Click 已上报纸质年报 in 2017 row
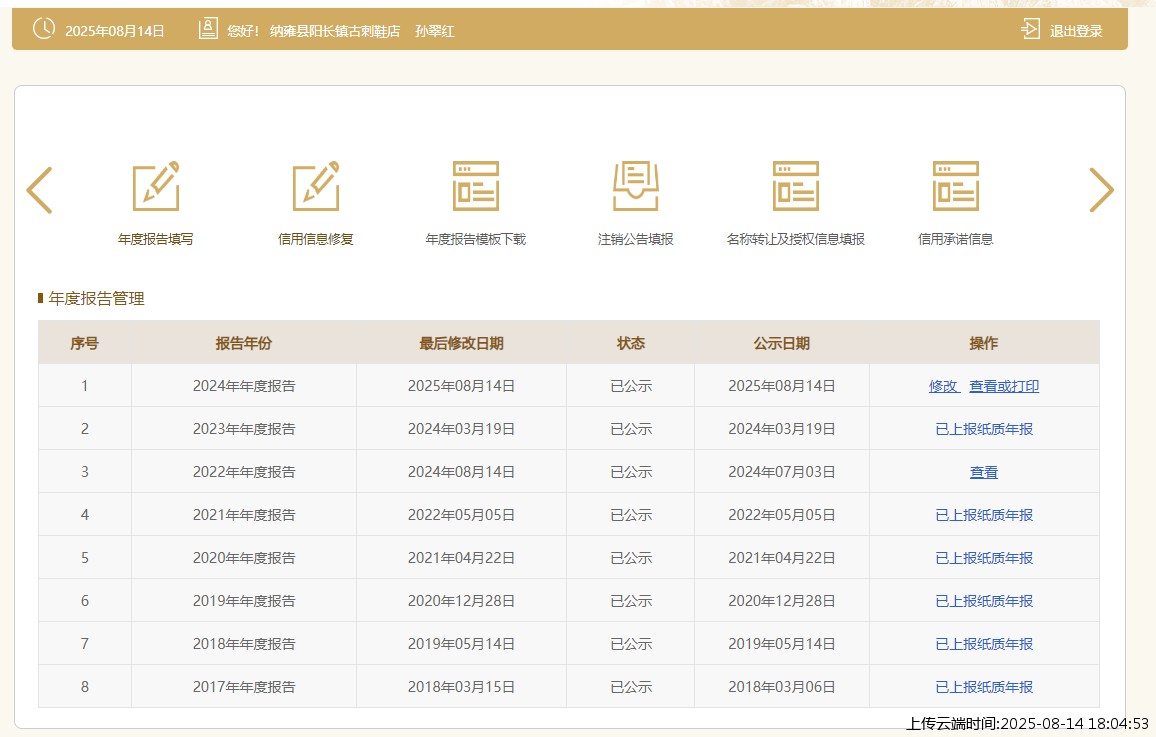 coord(983,687)
